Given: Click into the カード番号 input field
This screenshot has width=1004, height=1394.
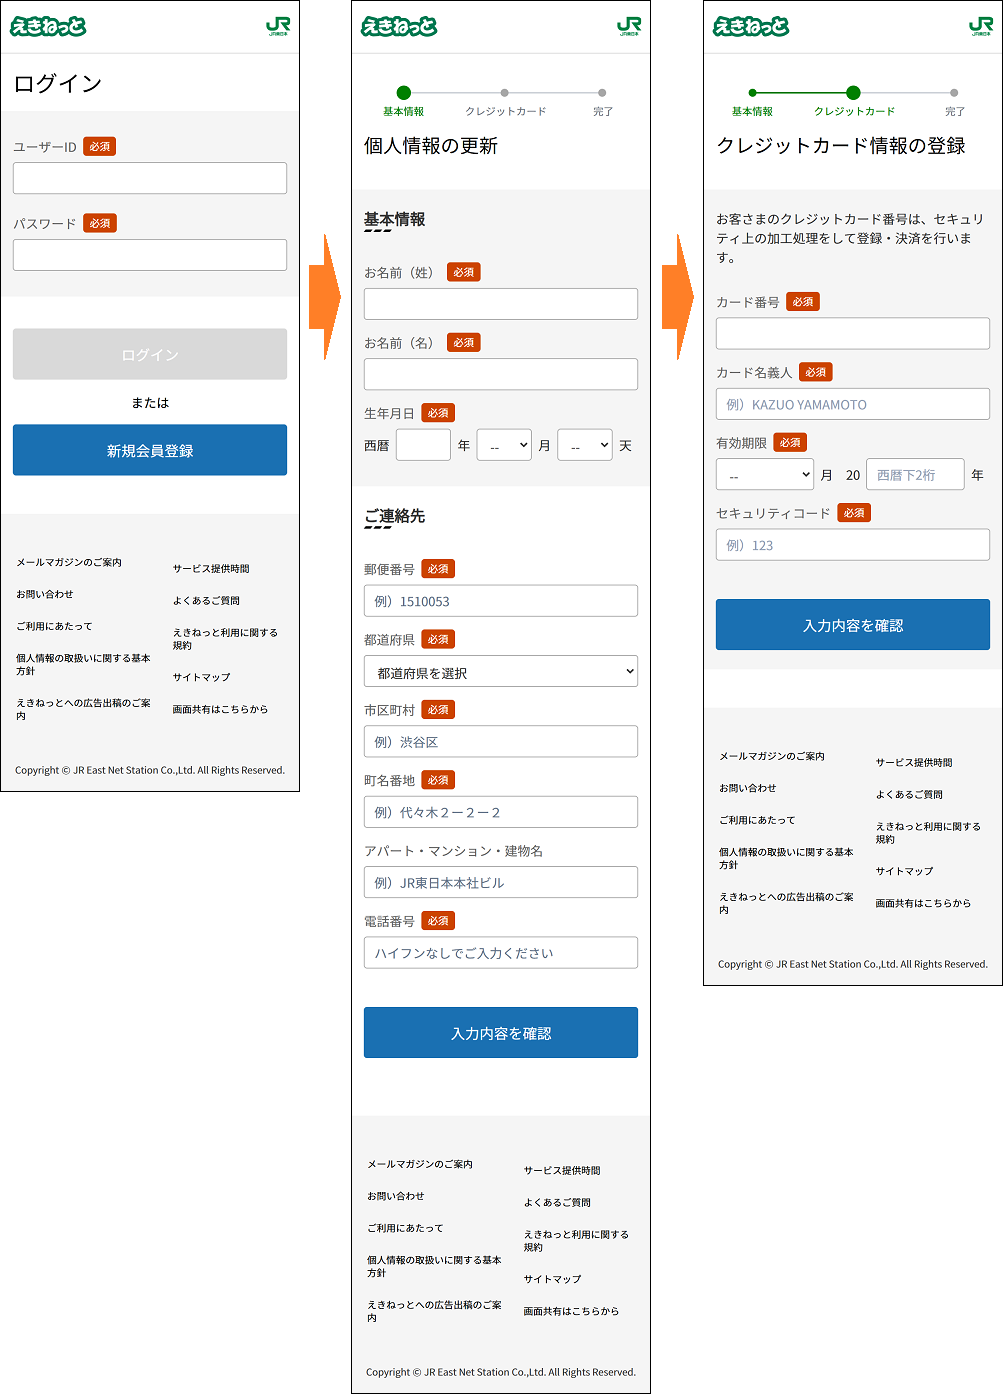Looking at the screenshot, I should click(853, 333).
